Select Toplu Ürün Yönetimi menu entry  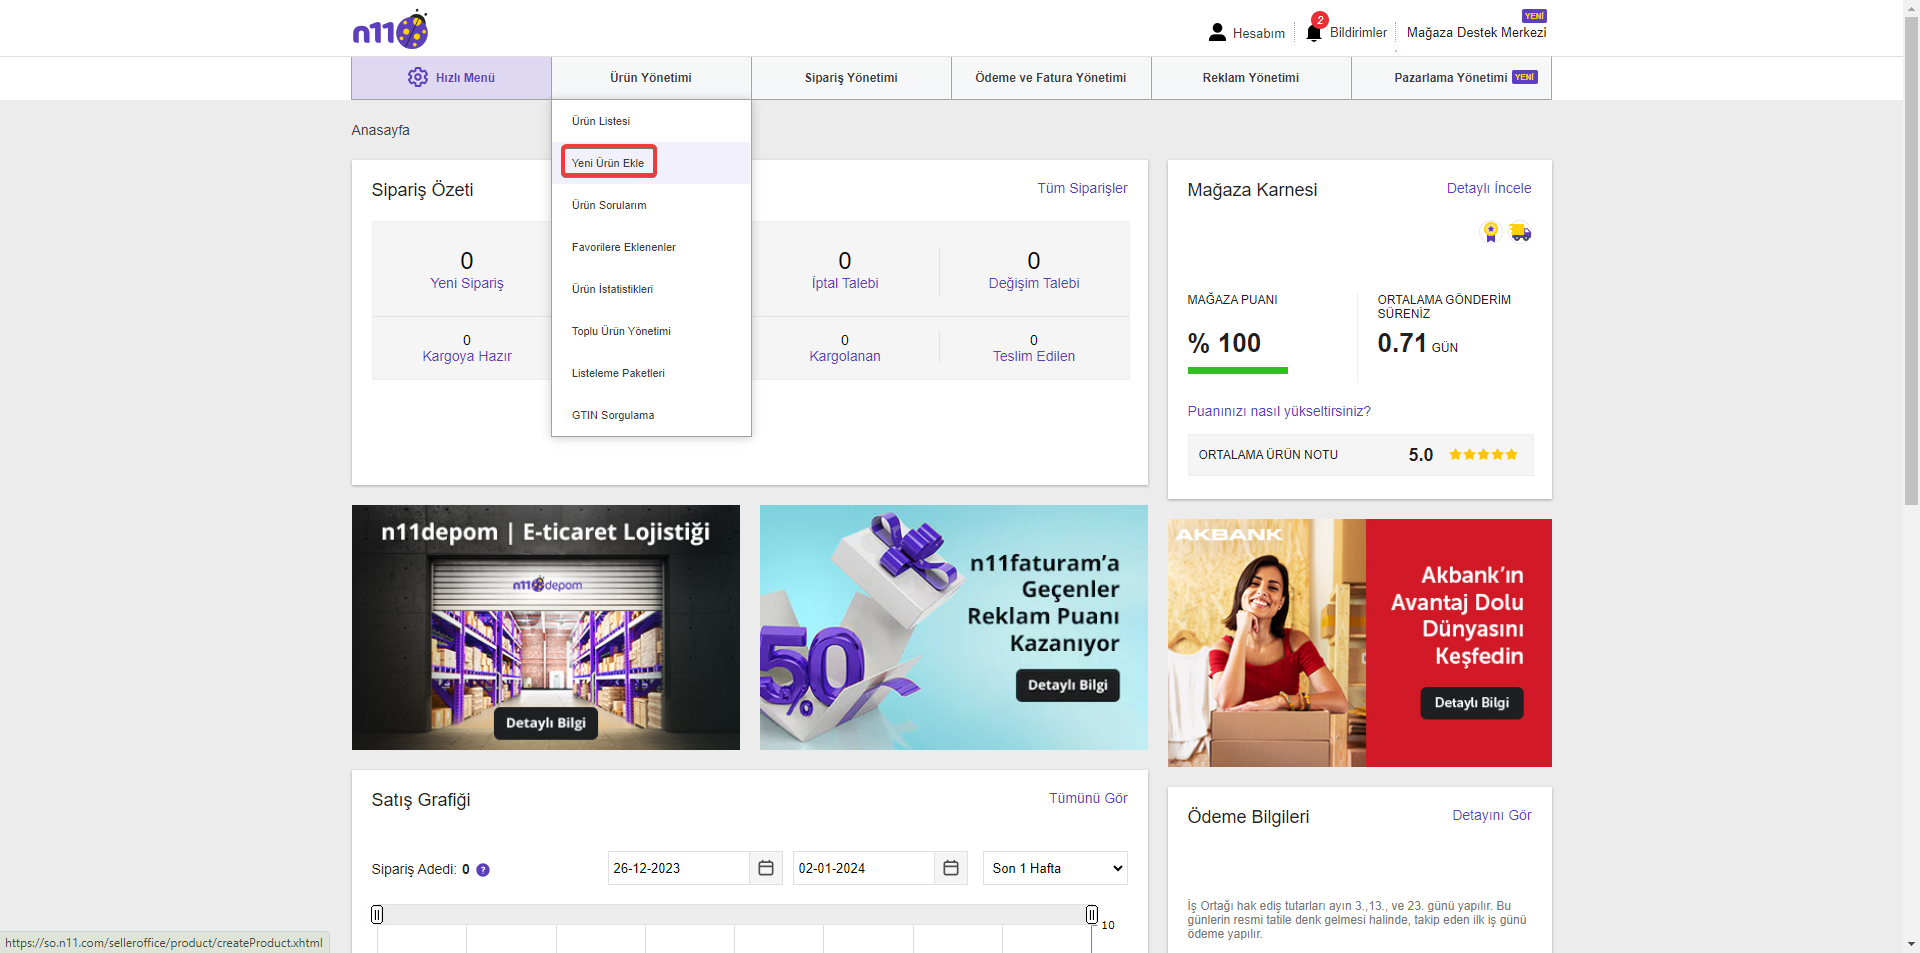click(651, 331)
